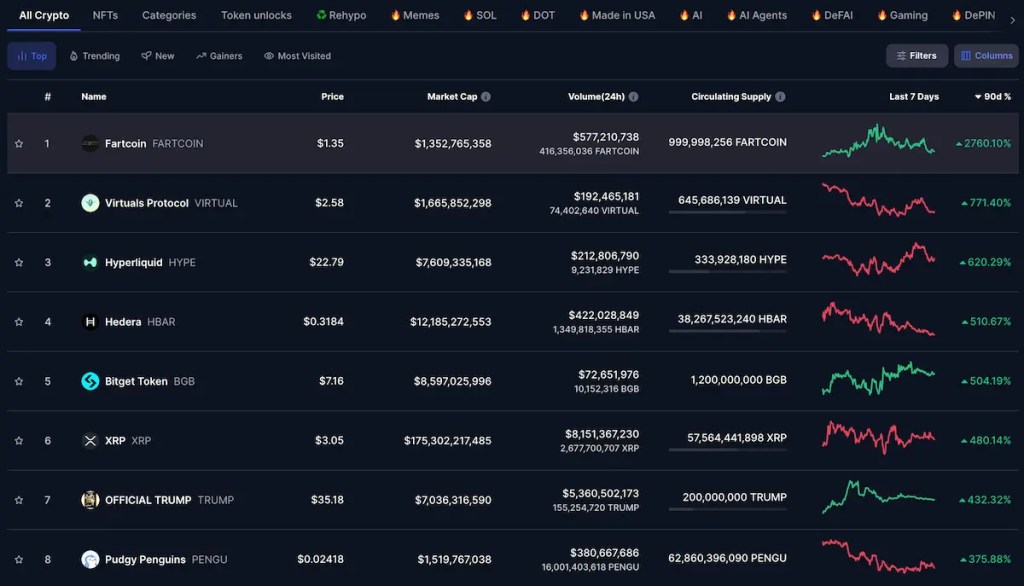Open Bitget Token 7-day sparkline chart
The width and height of the screenshot is (1024, 586).
click(878, 381)
